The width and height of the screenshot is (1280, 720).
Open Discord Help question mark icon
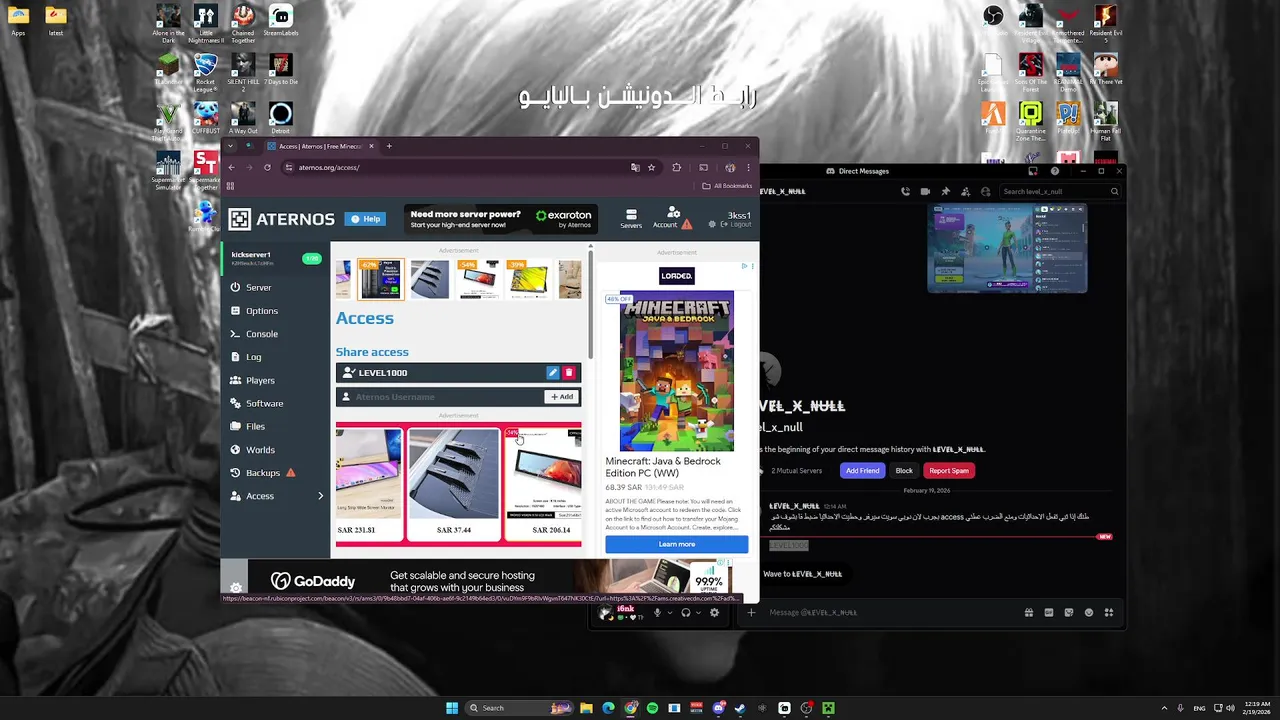pyautogui.click(x=1055, y=171)
